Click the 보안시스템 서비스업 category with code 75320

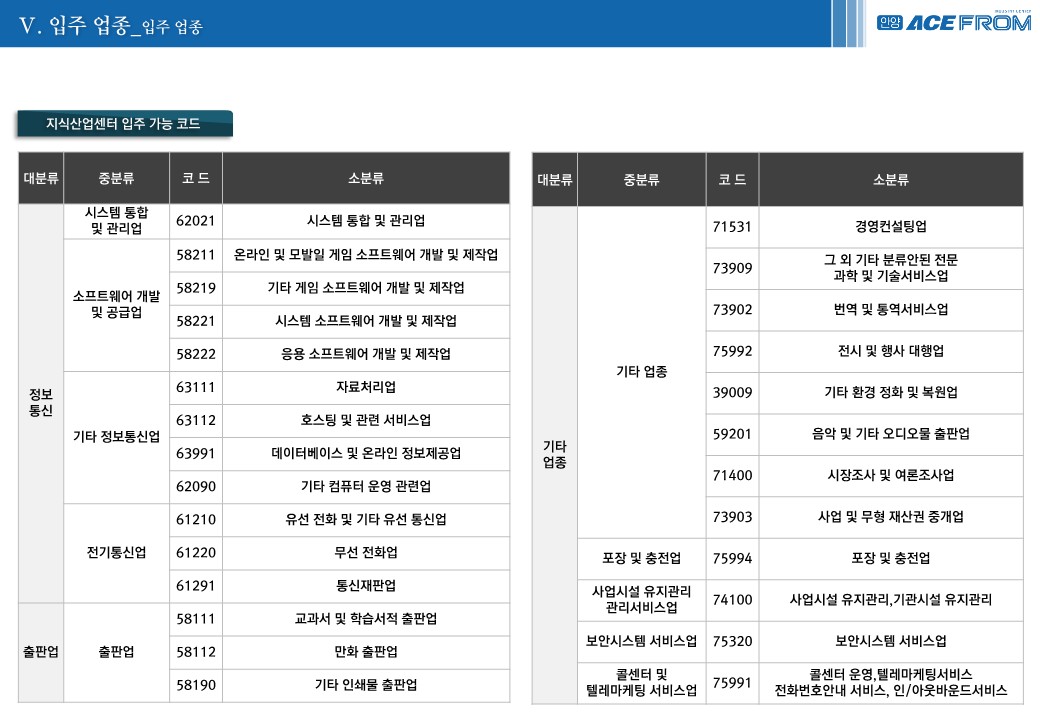(x=641, y=641)
